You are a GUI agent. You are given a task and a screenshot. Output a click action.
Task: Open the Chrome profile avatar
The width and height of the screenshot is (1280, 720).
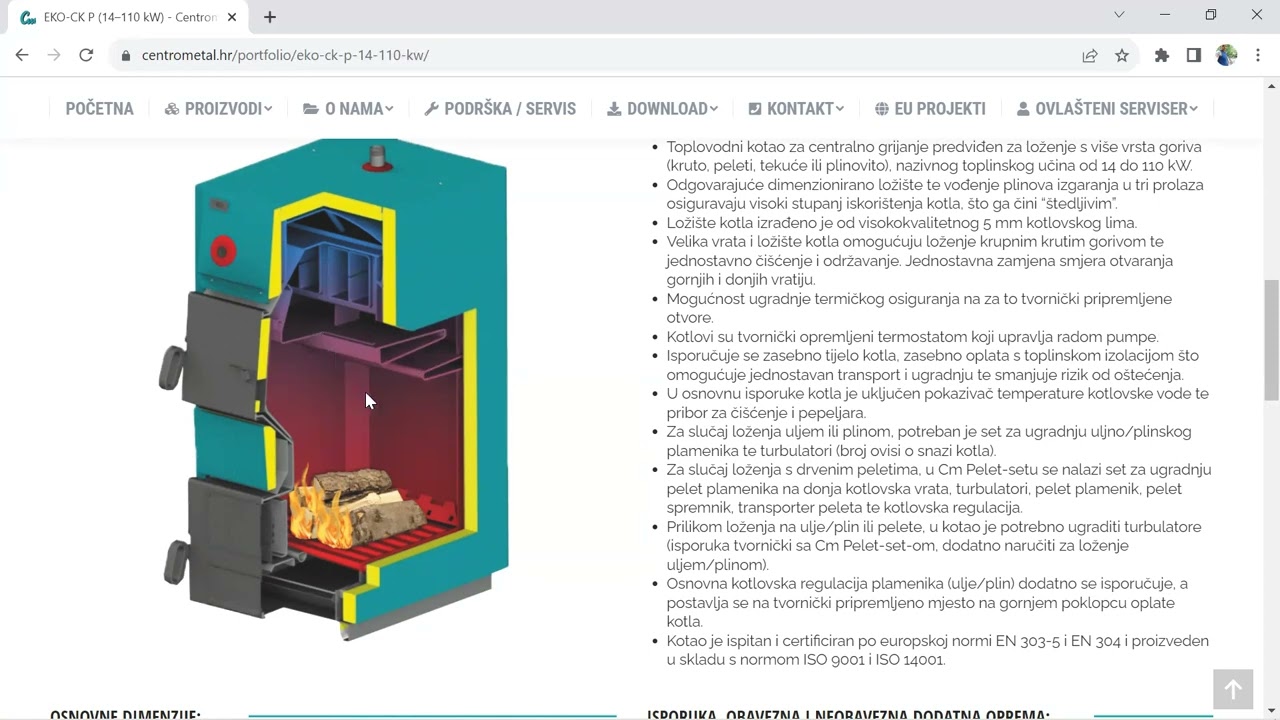tap(1226, 55)
